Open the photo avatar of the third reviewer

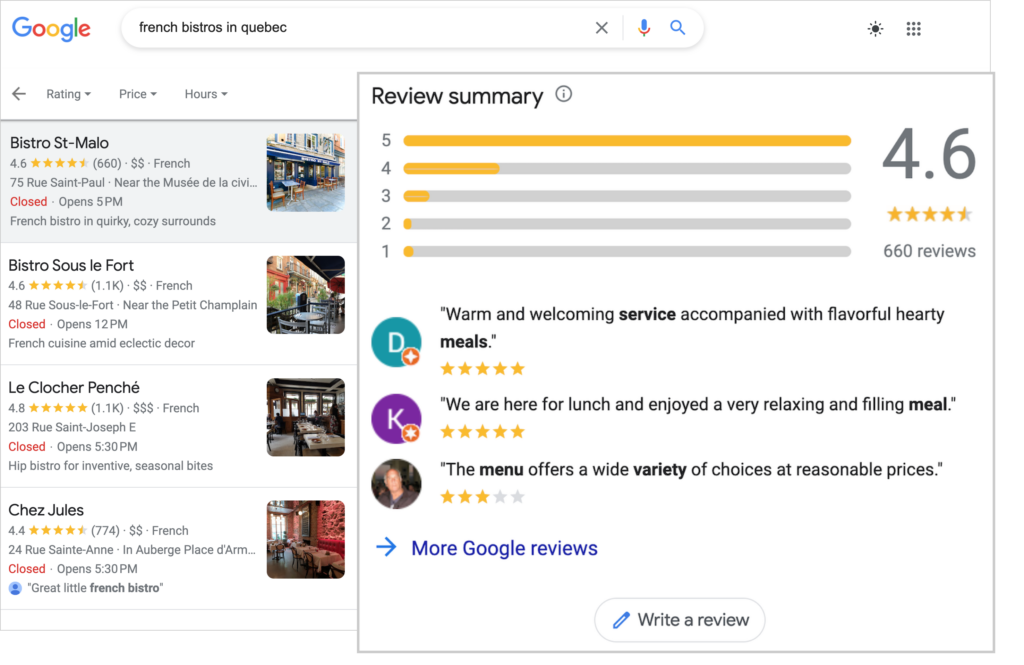pos(396,484)
